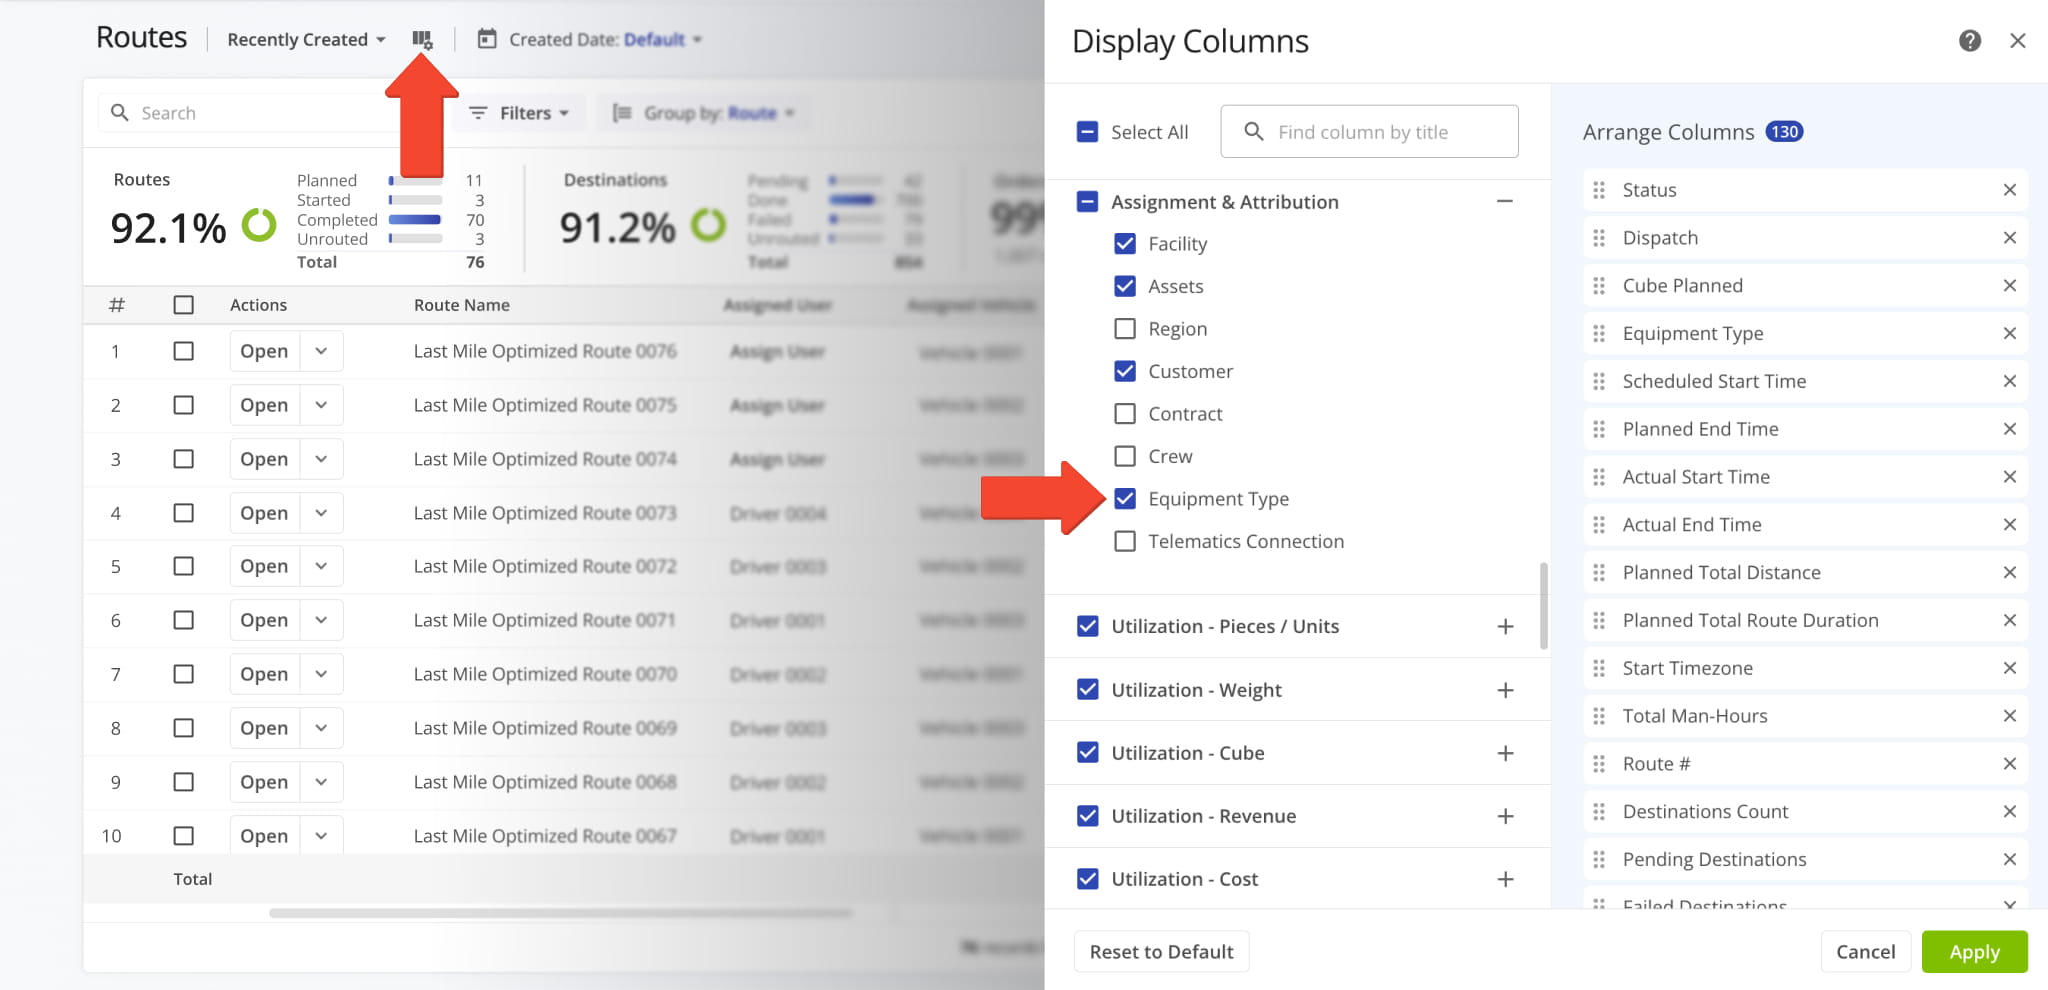The width and height of the screenshot is (2048, 990).
Task: Open Actions dropdown arrow for row 1
Action: click(321, 351)
